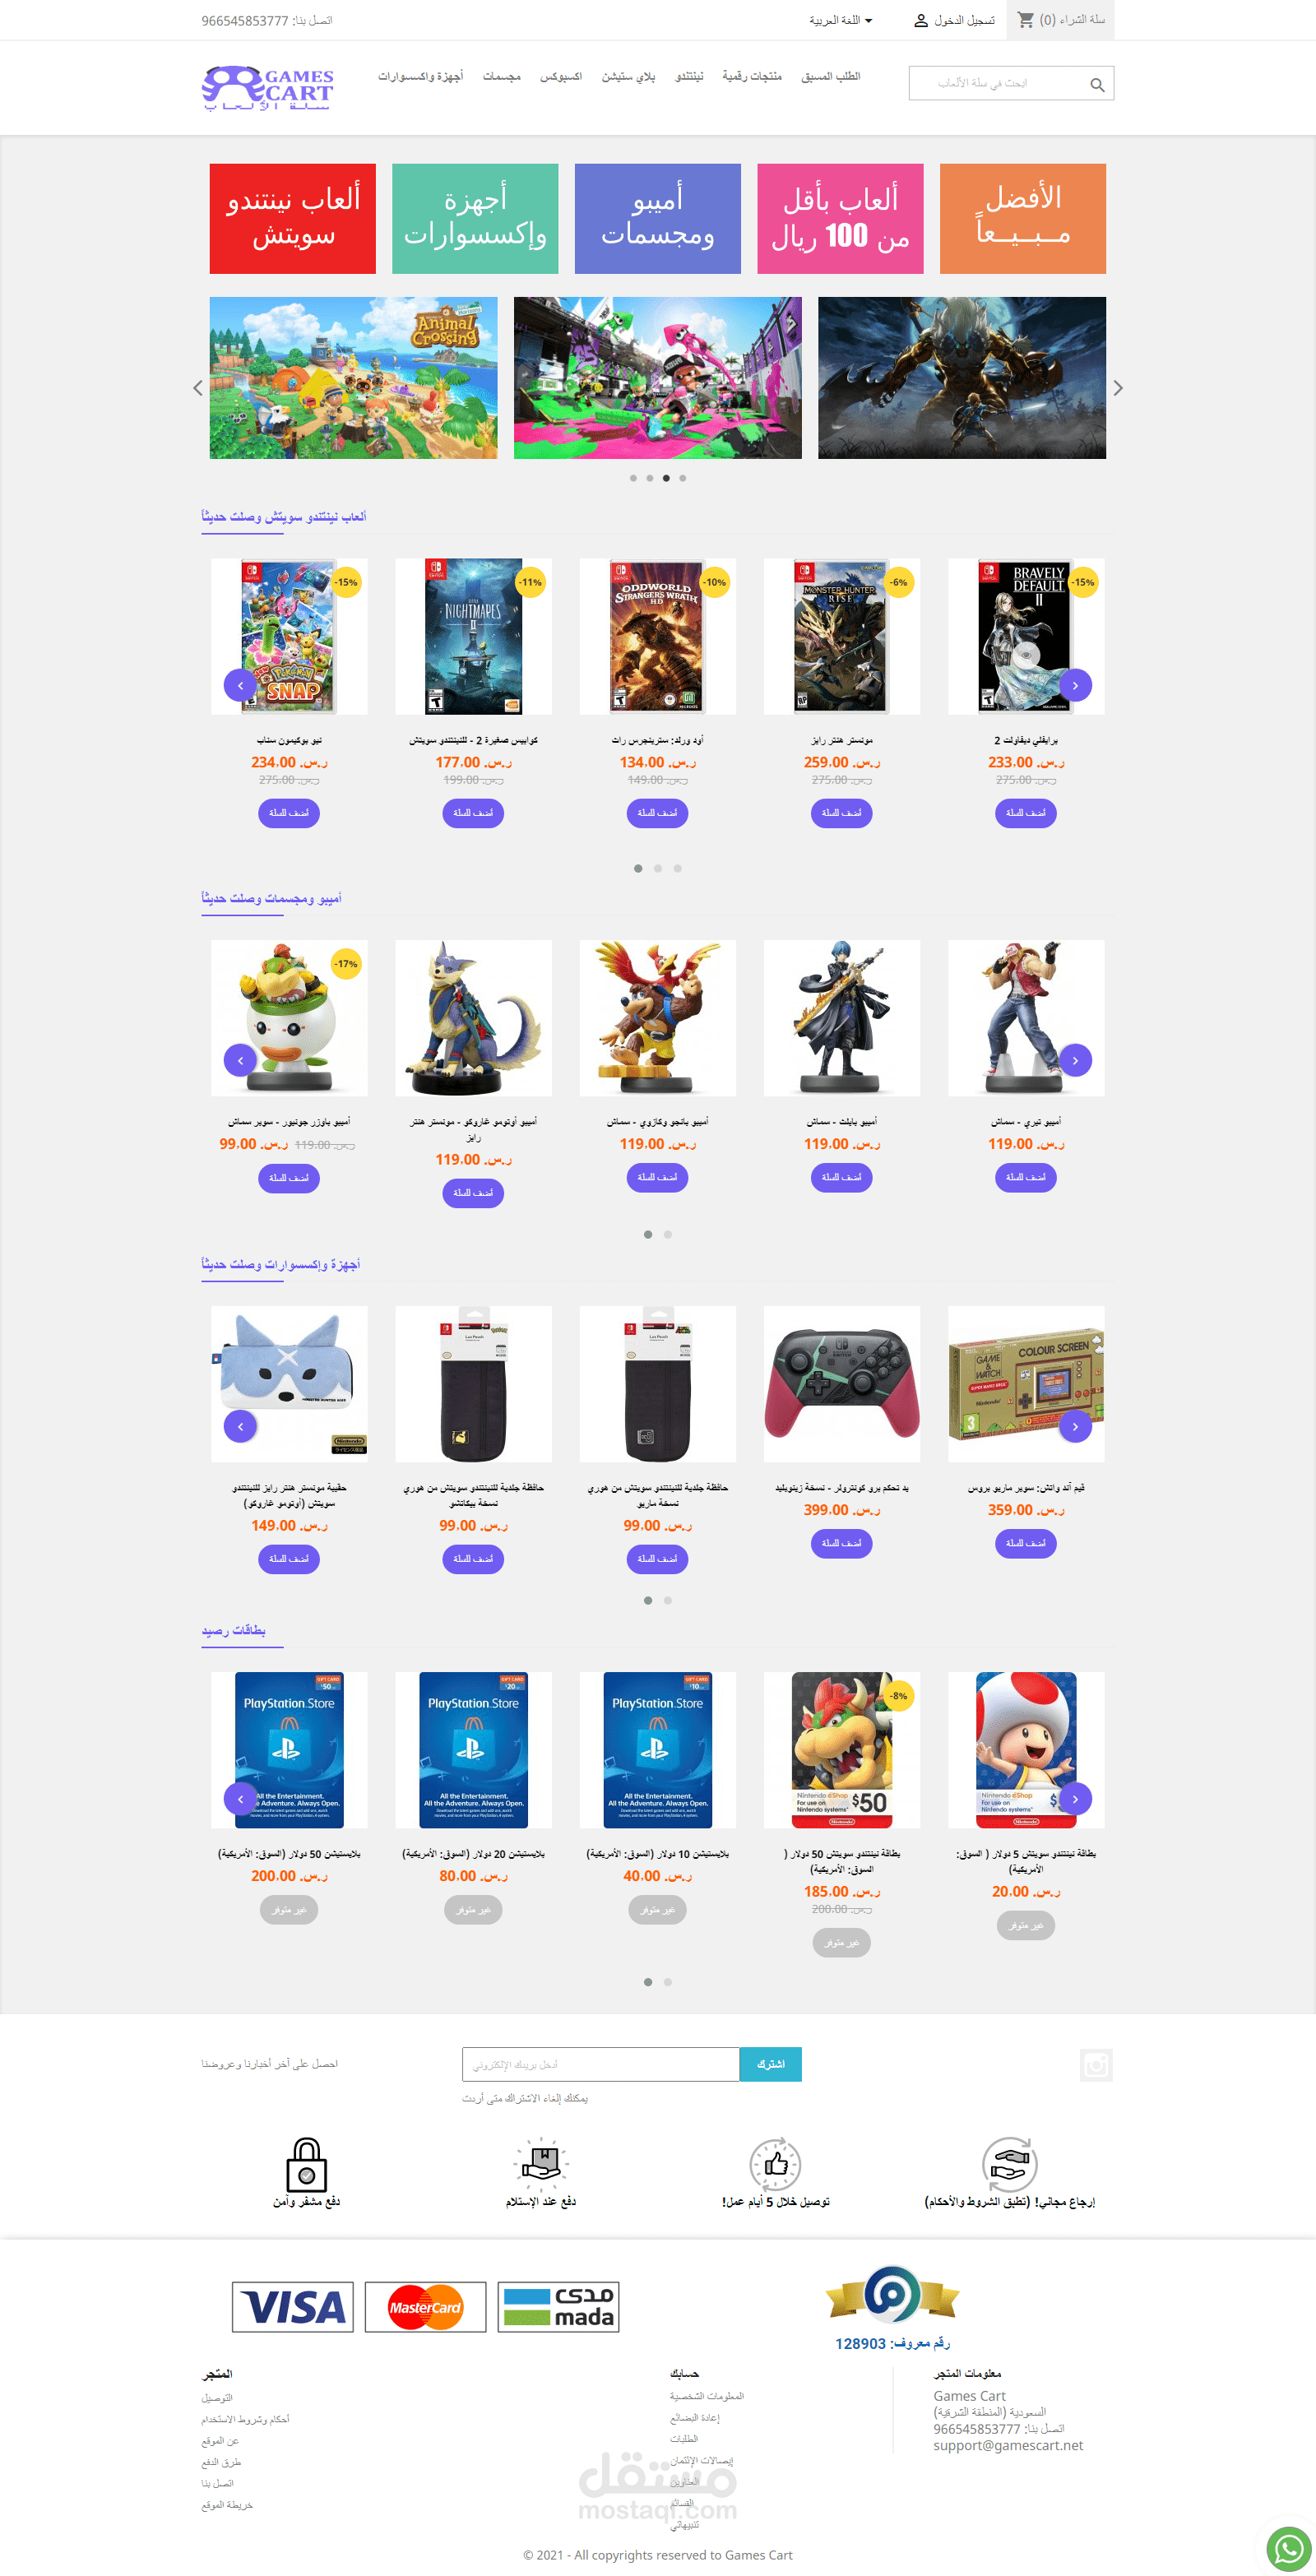Click the newsletter email input field

pyautogui.click(x=601, y=2064)
